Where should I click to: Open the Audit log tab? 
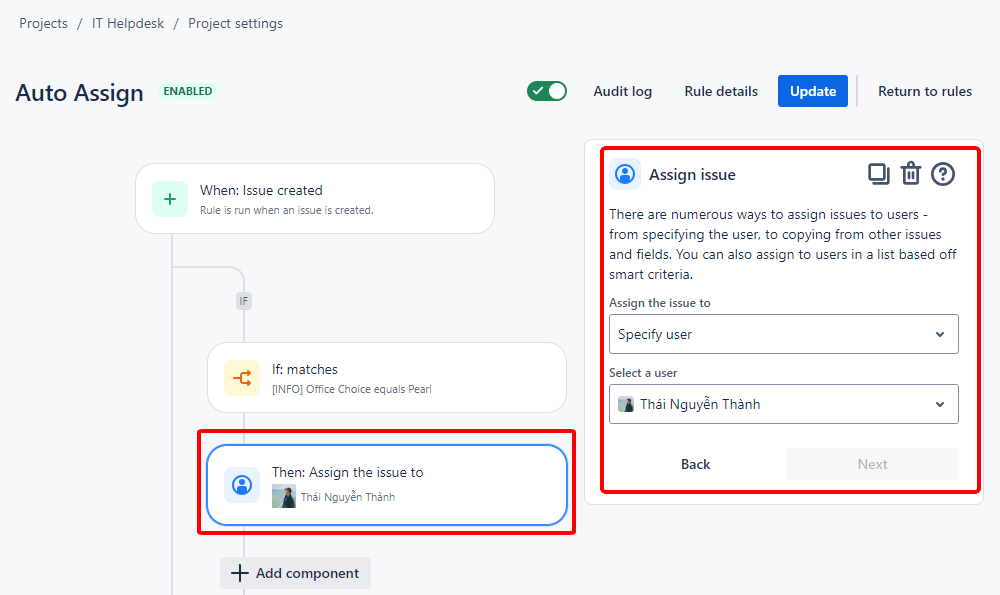coord(622,91)
